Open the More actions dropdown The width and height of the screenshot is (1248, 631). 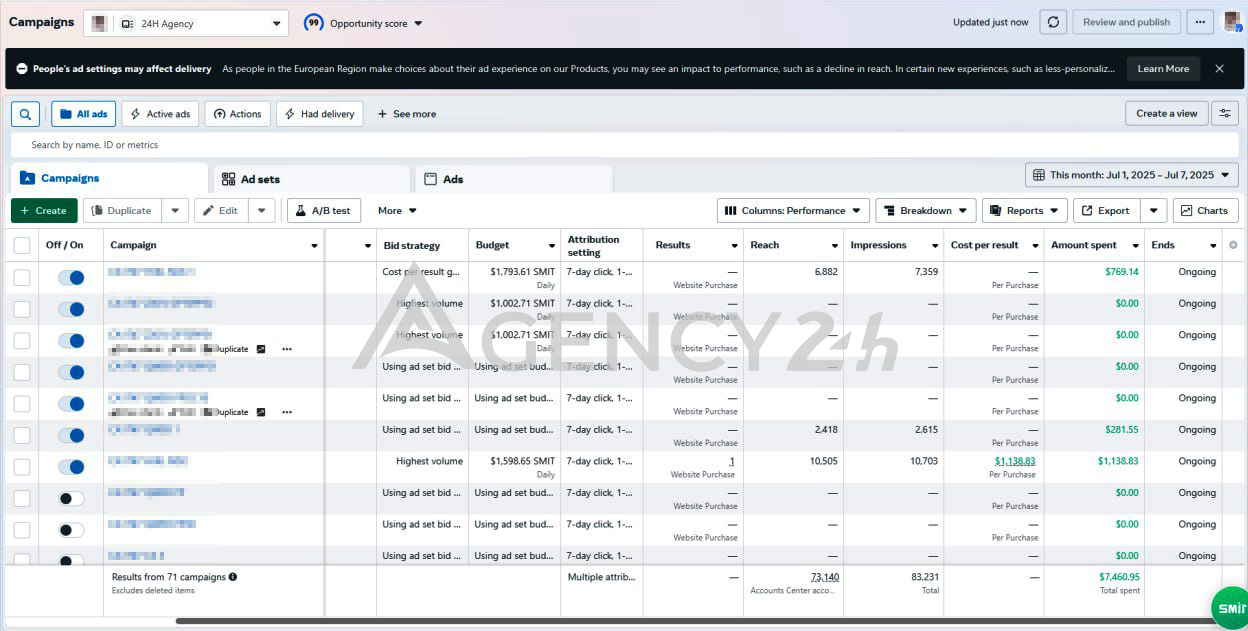click(397, 211)
